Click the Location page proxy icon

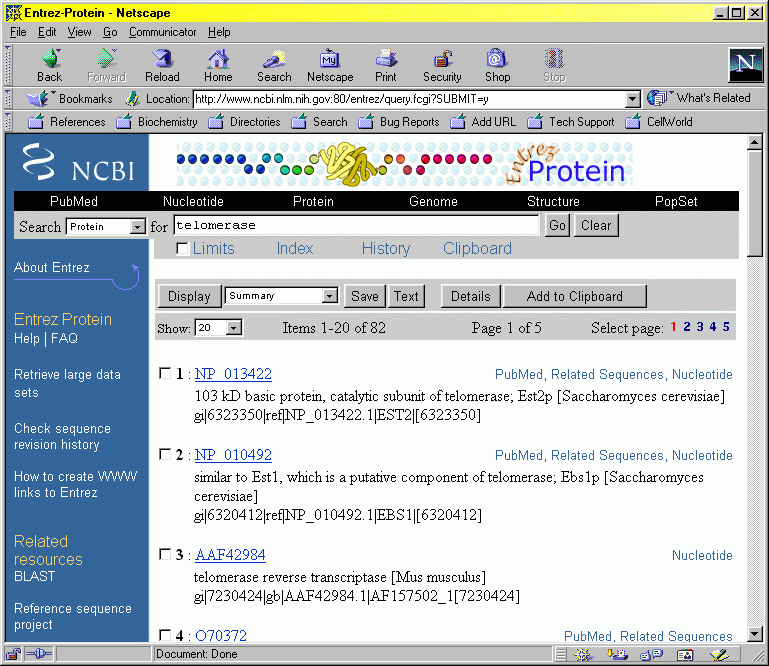132,99
